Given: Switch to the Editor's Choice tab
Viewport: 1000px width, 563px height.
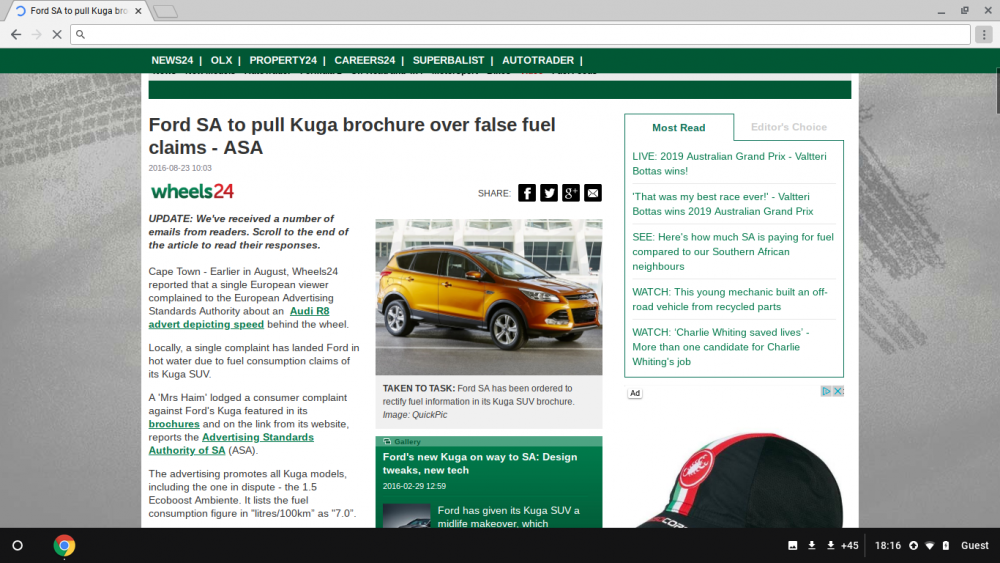Looking at the screenshot, I should [789, 127].
